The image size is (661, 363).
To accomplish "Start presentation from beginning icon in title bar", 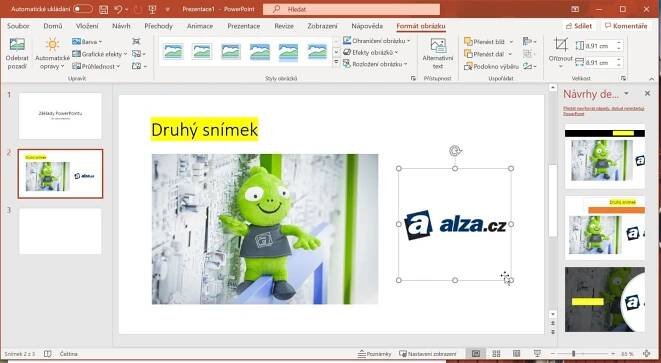I will 152,9.
